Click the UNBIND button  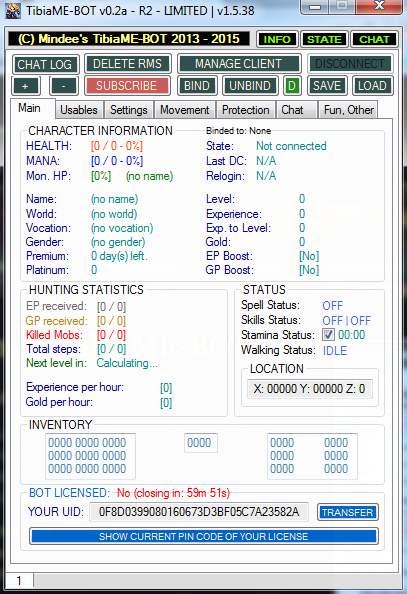[250, 86]
